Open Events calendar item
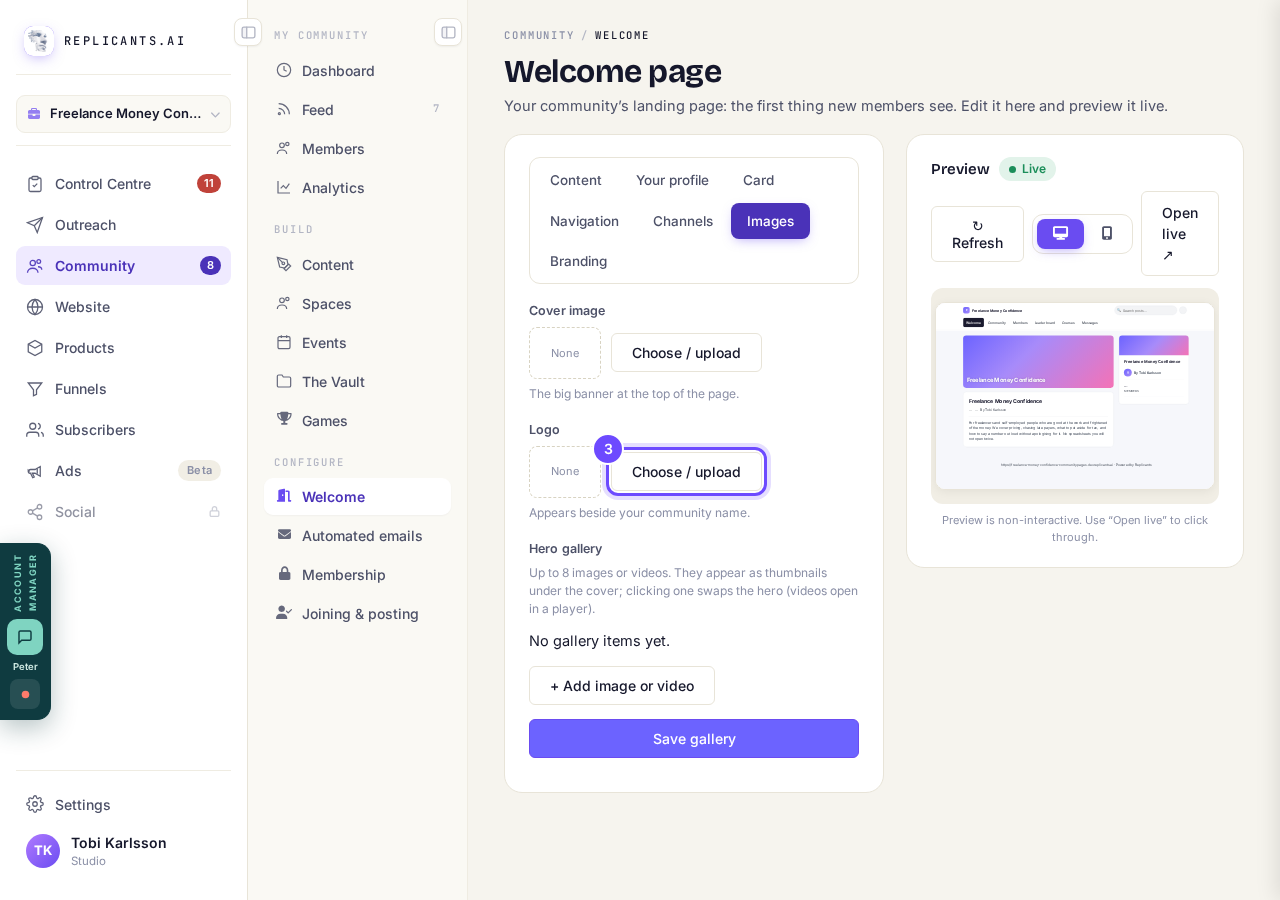This screenshot has width=1280, height=900. pyautogui.click(x=357, y=343)
